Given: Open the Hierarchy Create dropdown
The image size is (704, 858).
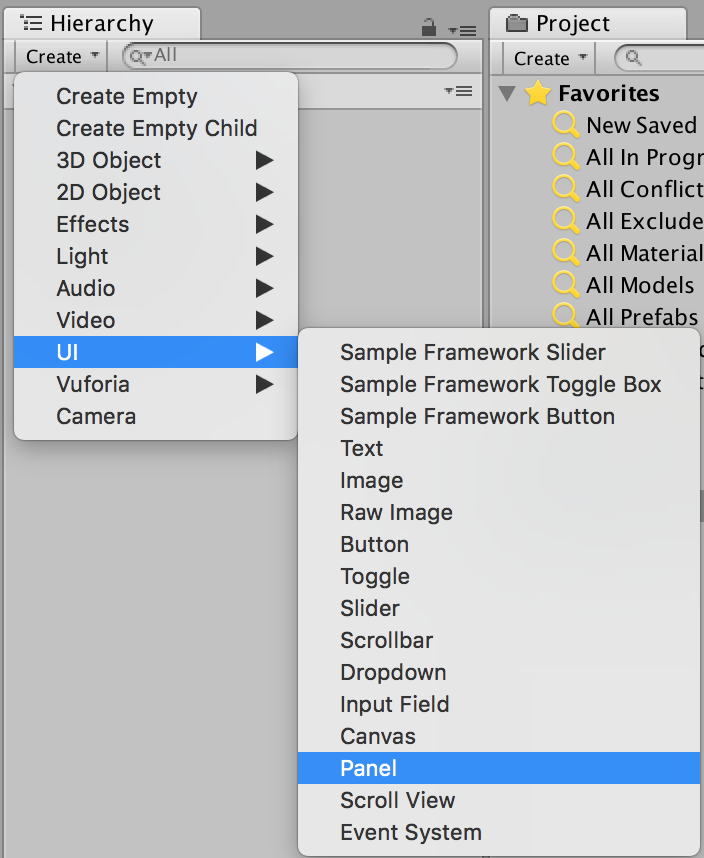Looking at the screenshot, I should pos(62,57).
